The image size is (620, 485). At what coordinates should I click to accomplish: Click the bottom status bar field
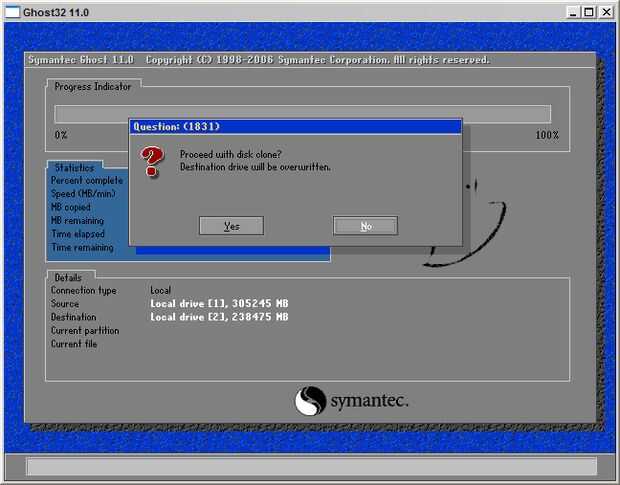311,467
